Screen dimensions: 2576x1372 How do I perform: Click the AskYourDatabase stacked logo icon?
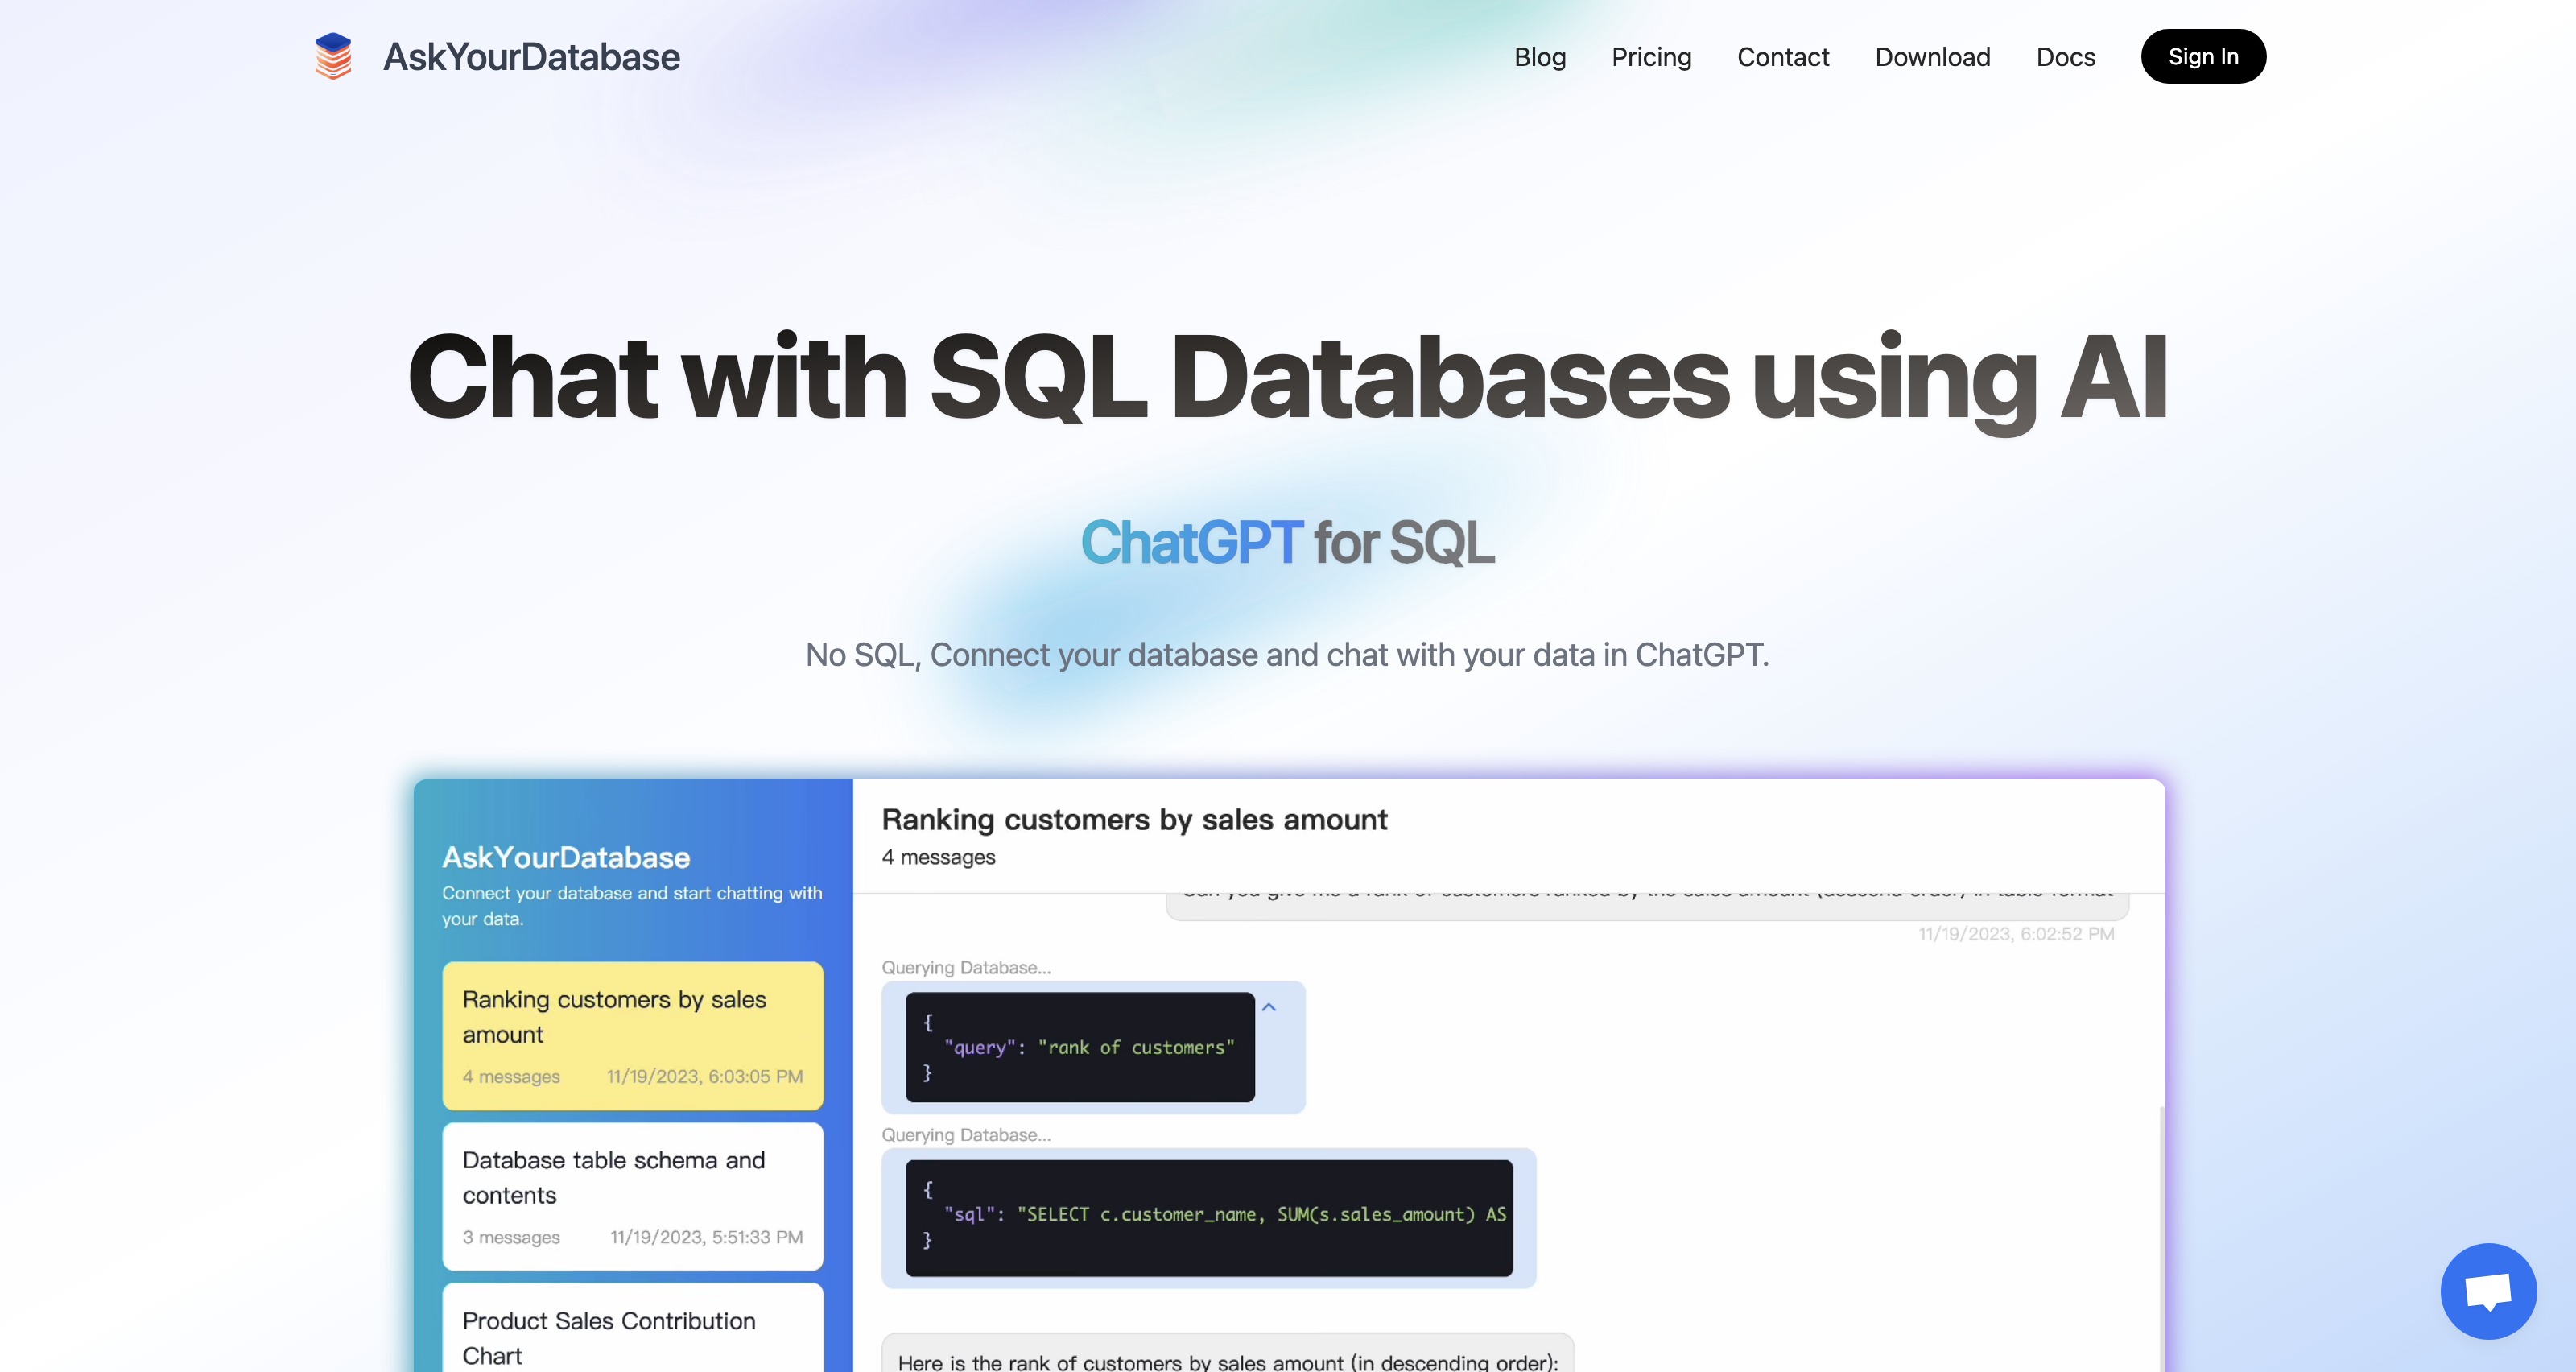(x=333, y=56)
